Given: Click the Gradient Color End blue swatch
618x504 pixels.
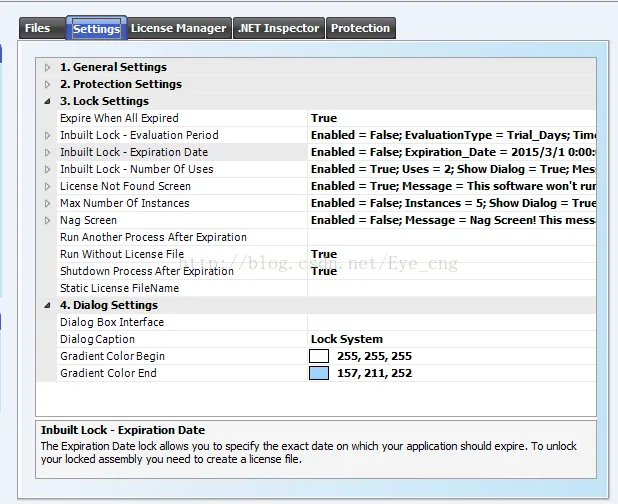Looking at the screenshot, I should [319, 373].
